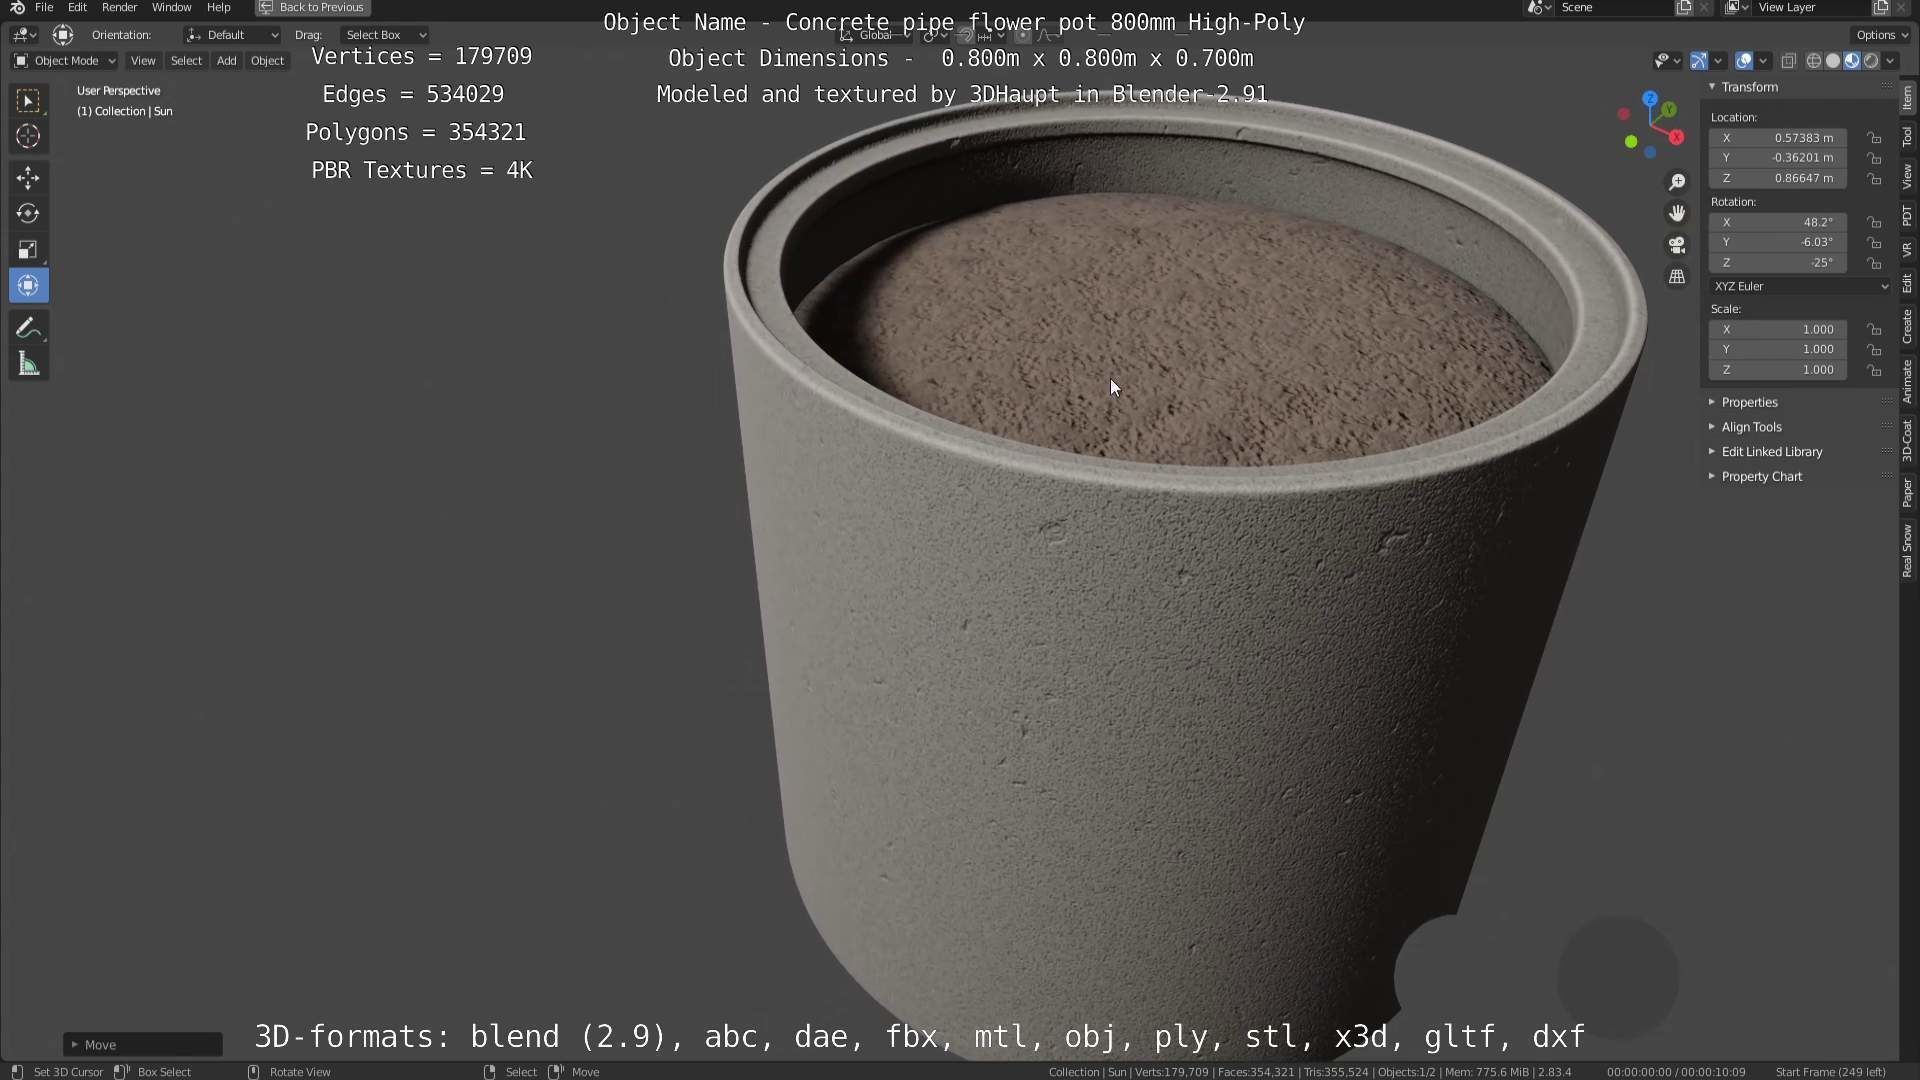Toggle lock on Scale Z
The image size is (1920, 1080).
pos(1875,370)
